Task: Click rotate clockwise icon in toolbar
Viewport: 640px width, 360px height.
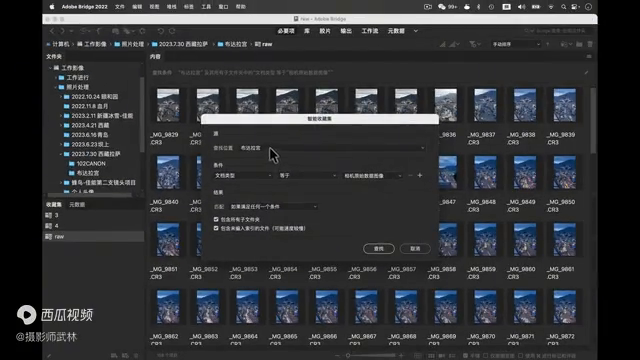Action: [x=172, y=31]
